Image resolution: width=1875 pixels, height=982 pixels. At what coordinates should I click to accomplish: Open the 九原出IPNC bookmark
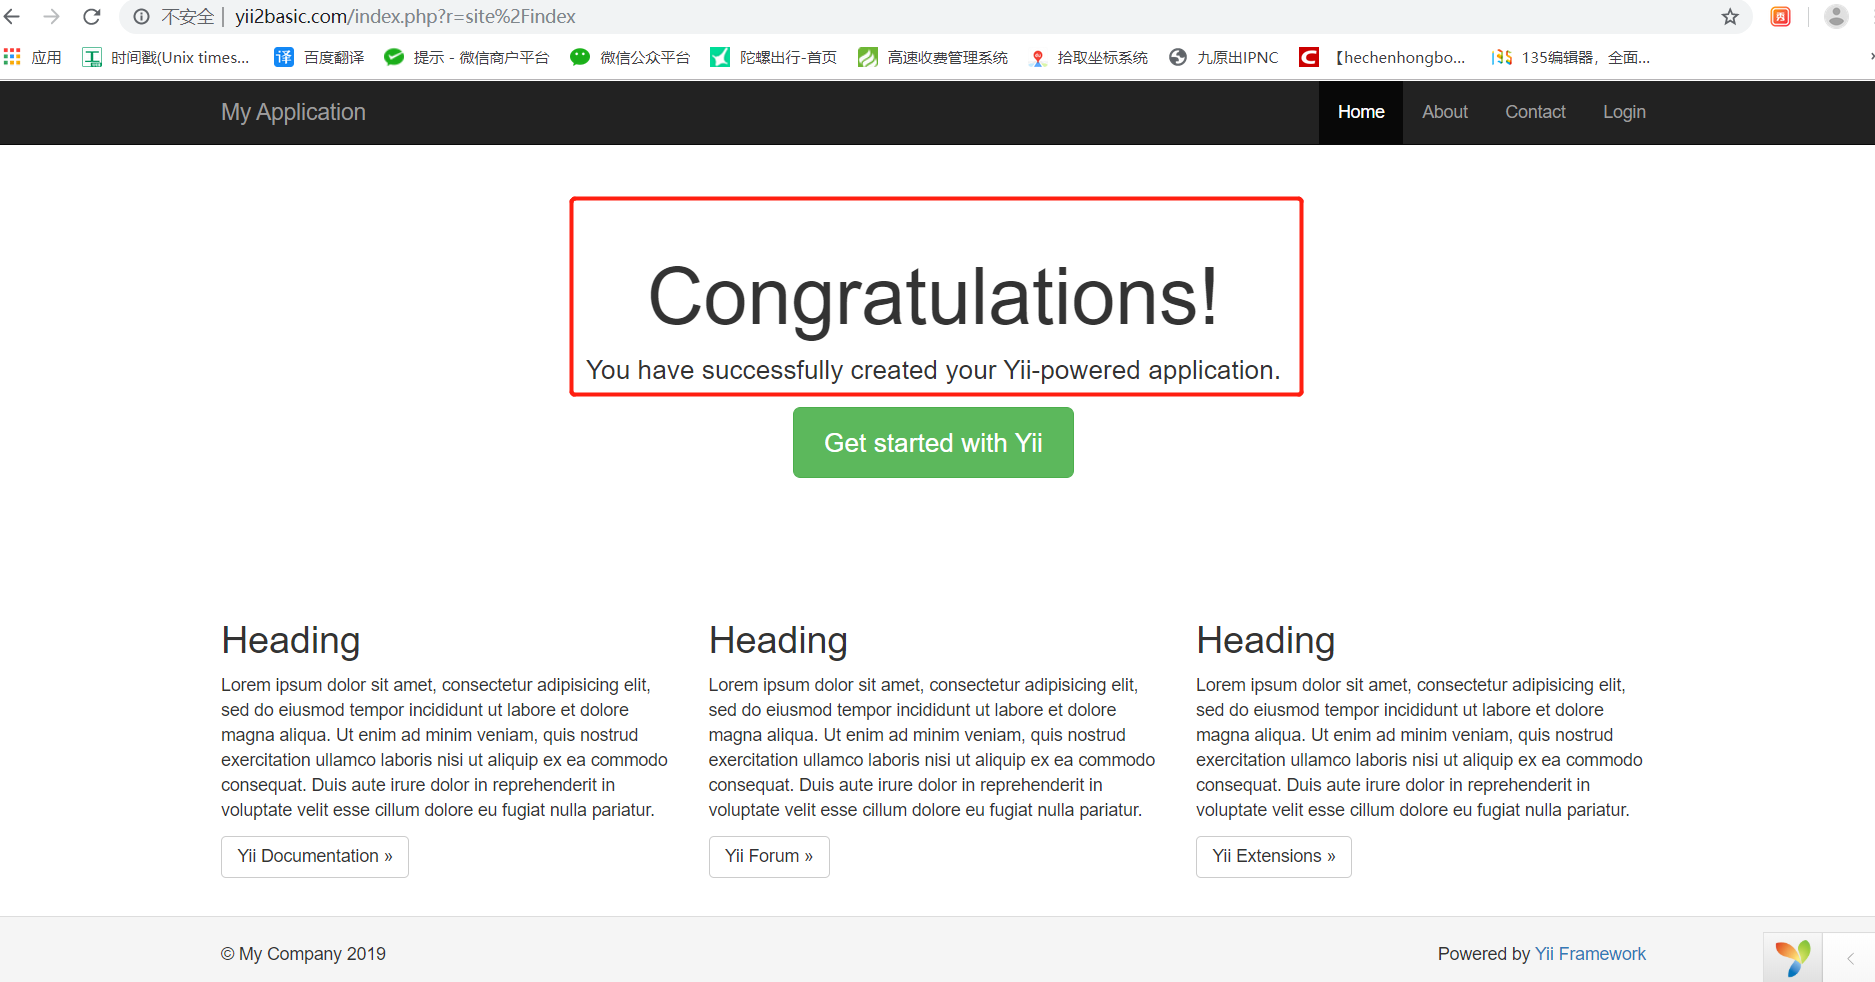tap(1224, 58)
